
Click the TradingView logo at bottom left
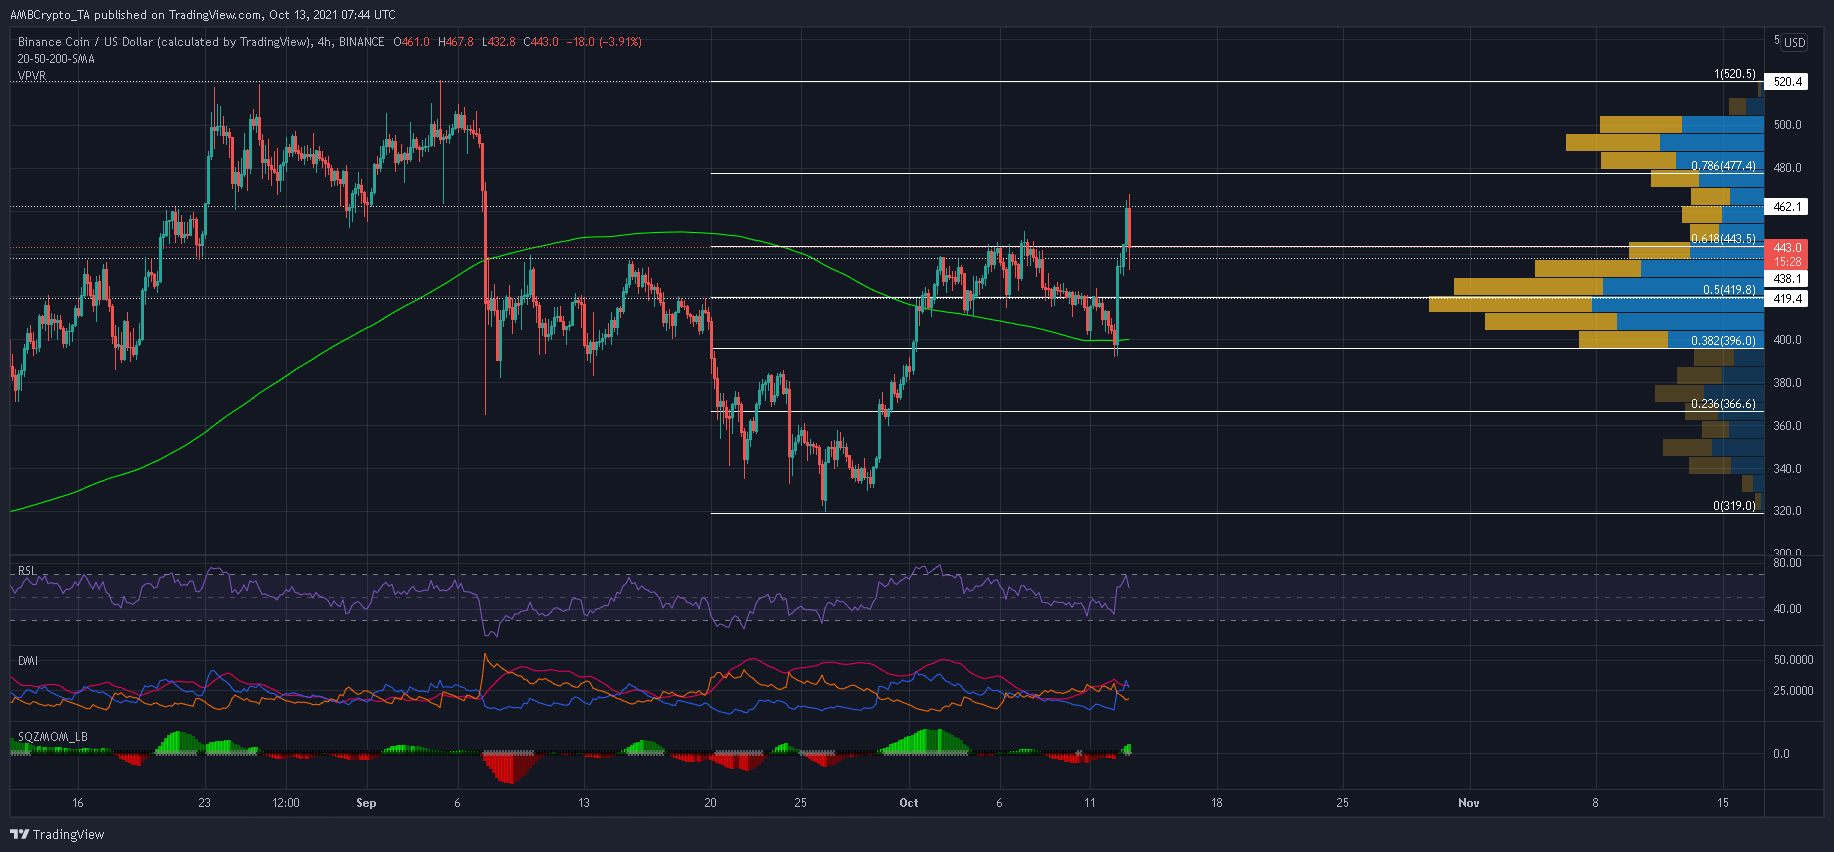coord(57,834)
